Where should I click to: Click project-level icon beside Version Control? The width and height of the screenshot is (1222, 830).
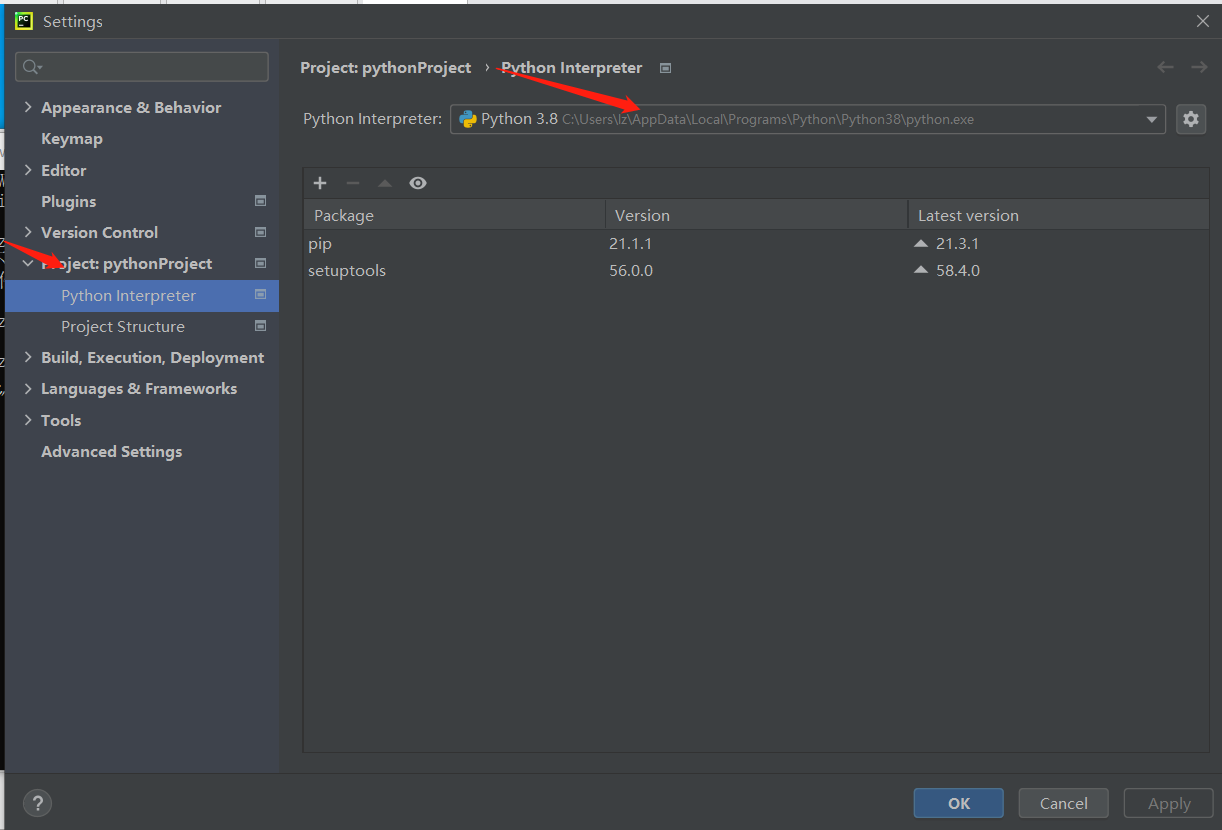tap(261, 232)
